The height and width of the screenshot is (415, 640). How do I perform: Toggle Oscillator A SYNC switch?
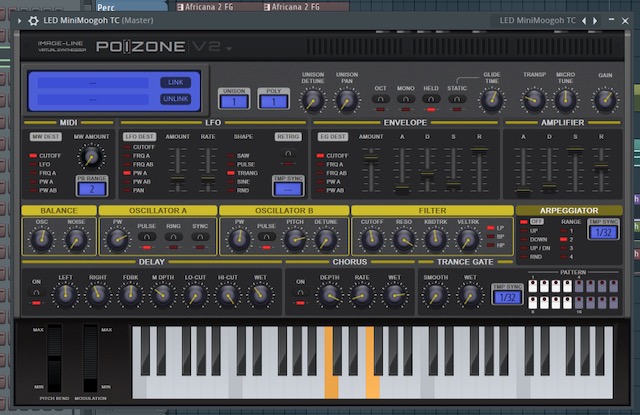(x=200, y=237)
